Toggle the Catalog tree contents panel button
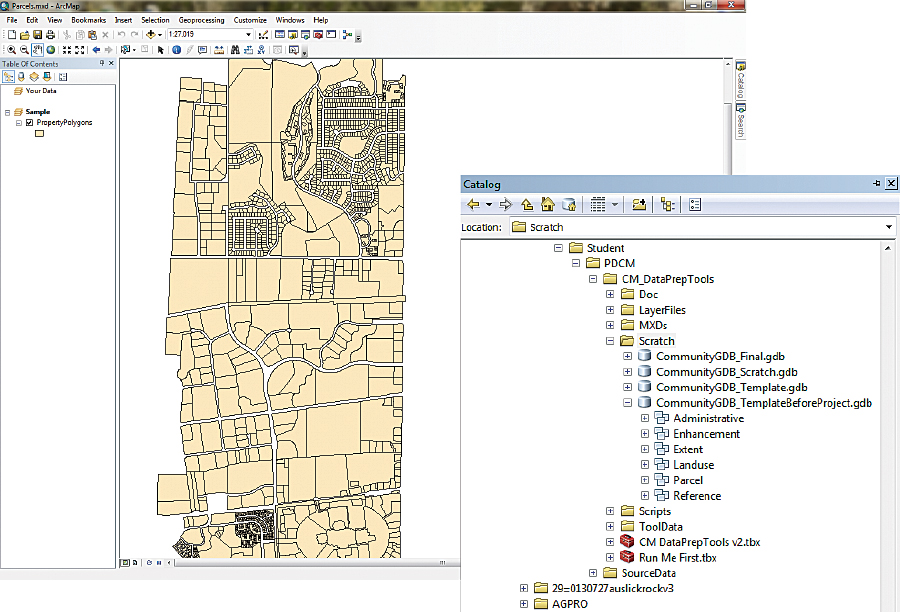Image resolution: width=900 pixels, height=612 pixels. coord(667,204)
